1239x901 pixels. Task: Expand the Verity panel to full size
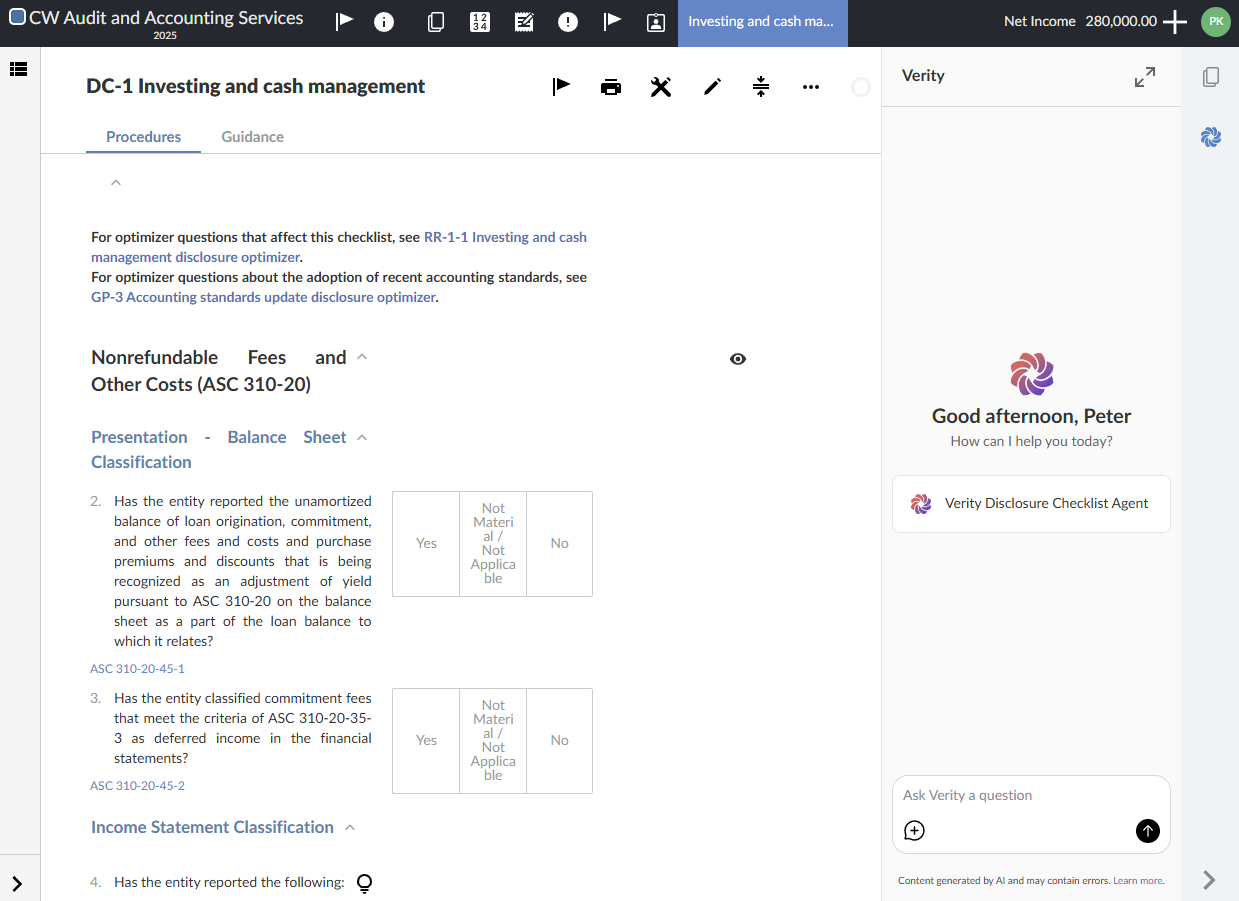click(x=1145, y=77)
